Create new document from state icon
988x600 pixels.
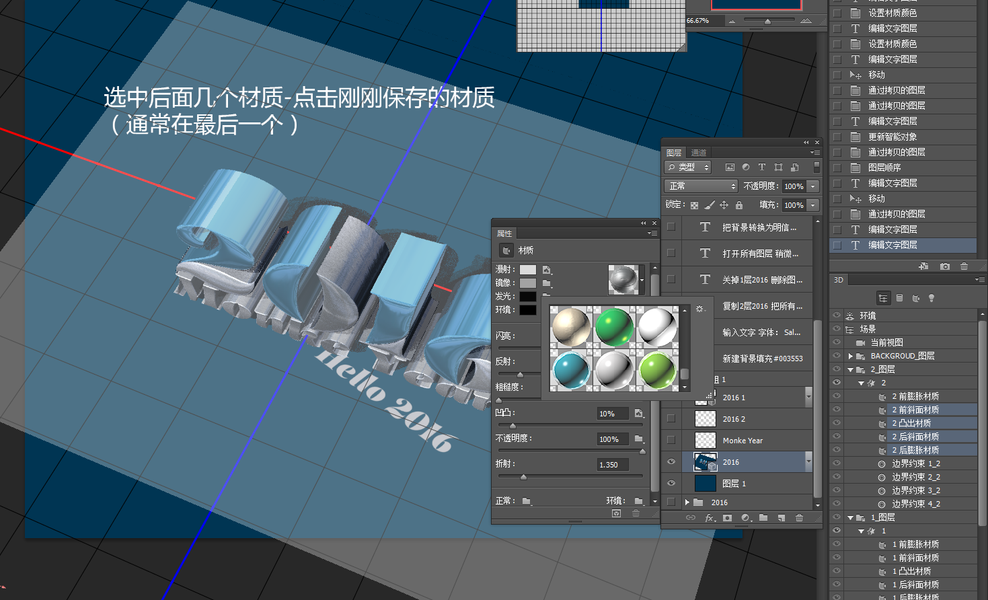[x=924, y=267]
